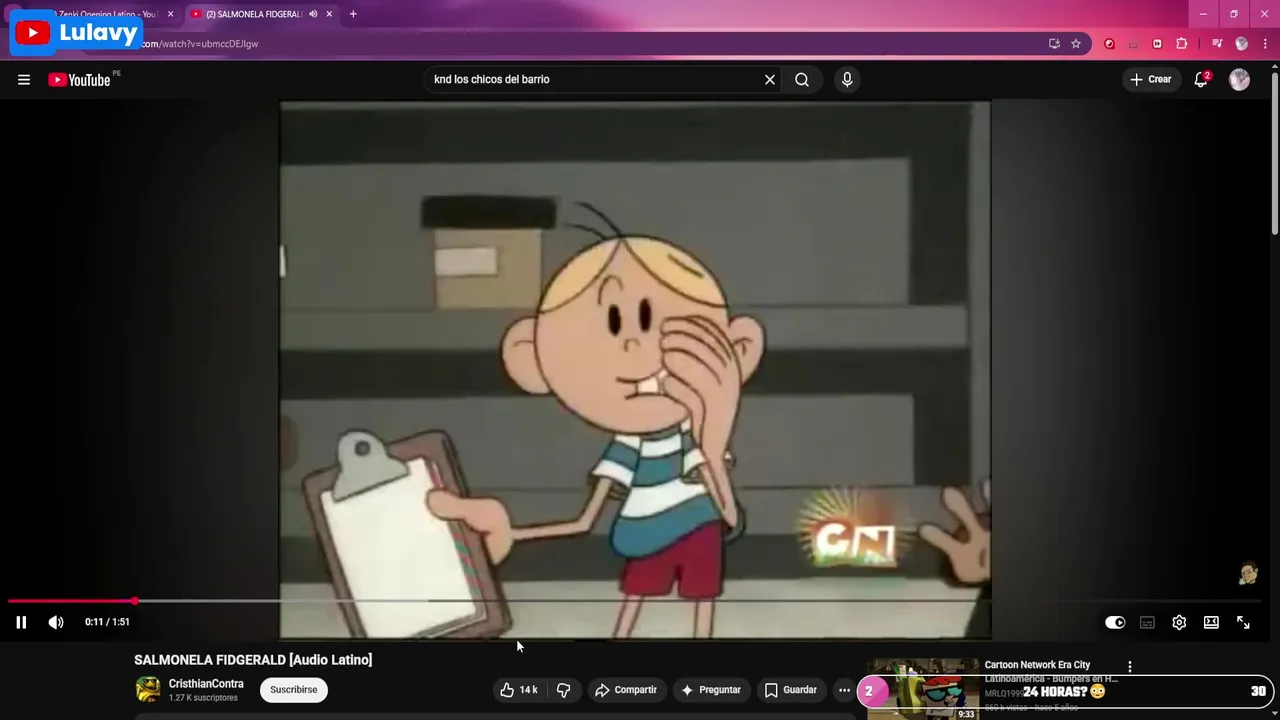Open more actions ellipsis below video
This screenshot has height=720, width=1280.
coord(844,690)
